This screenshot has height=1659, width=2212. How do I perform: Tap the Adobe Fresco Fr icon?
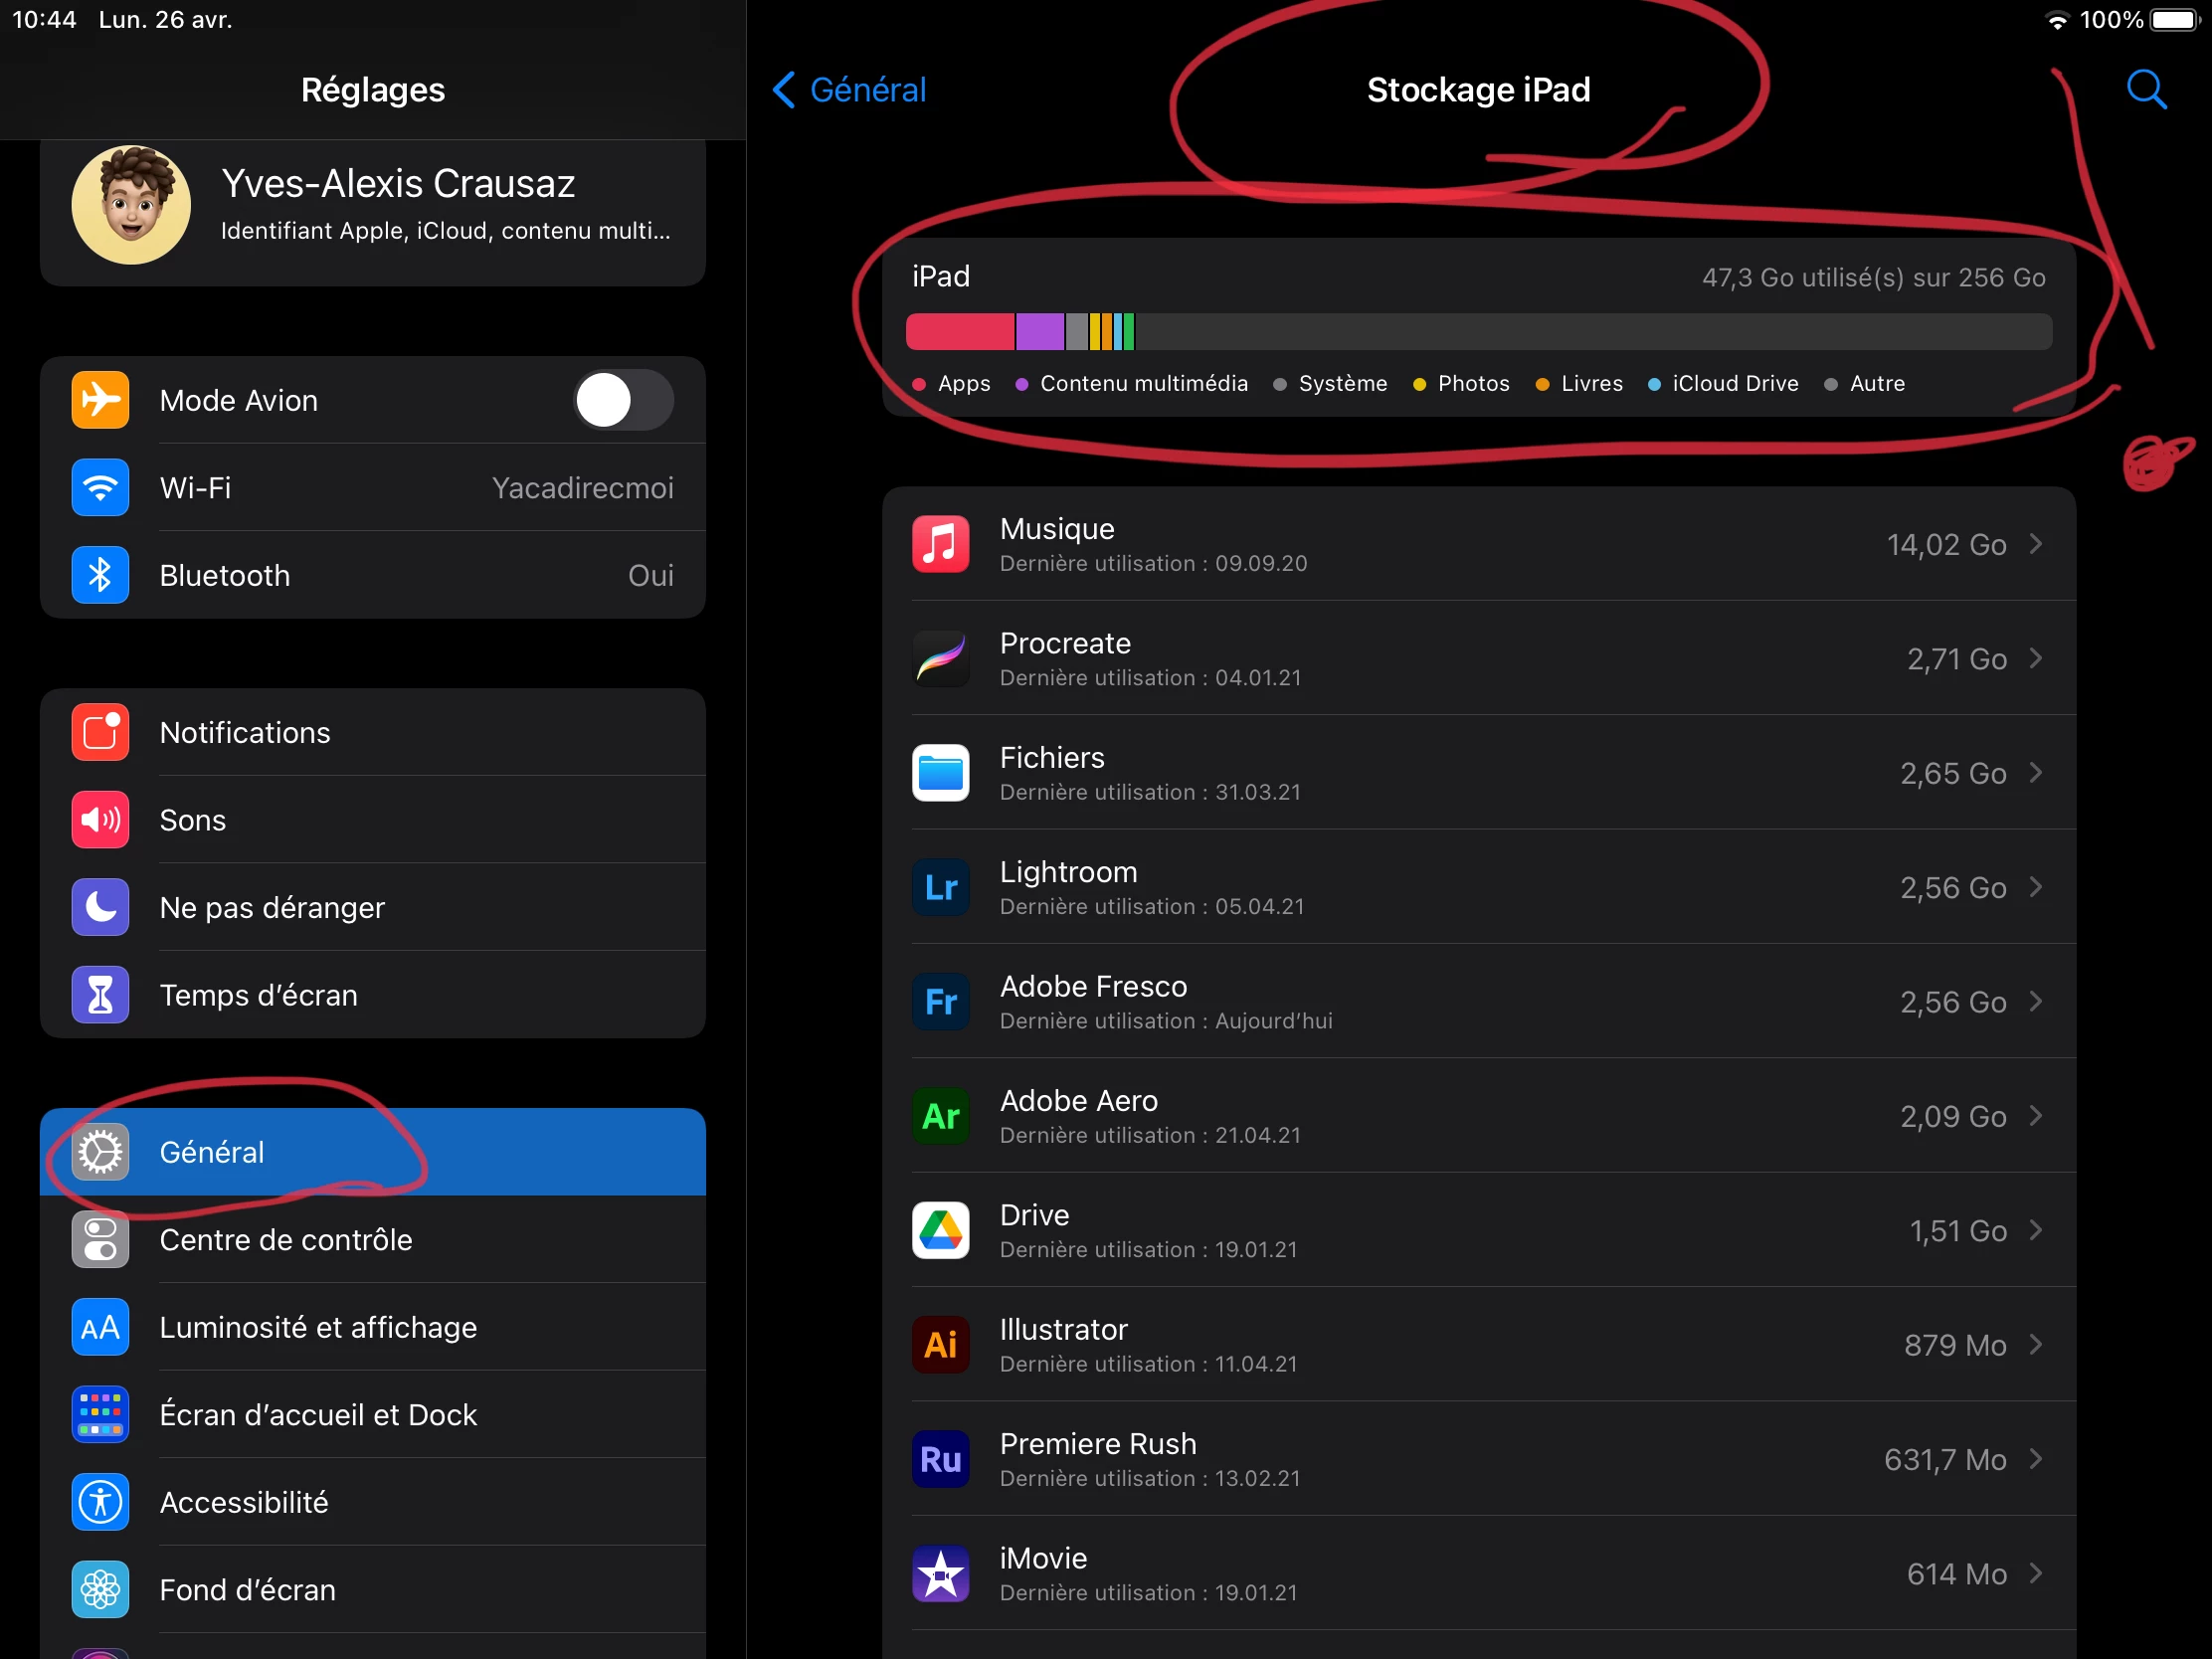point(940,1002)
